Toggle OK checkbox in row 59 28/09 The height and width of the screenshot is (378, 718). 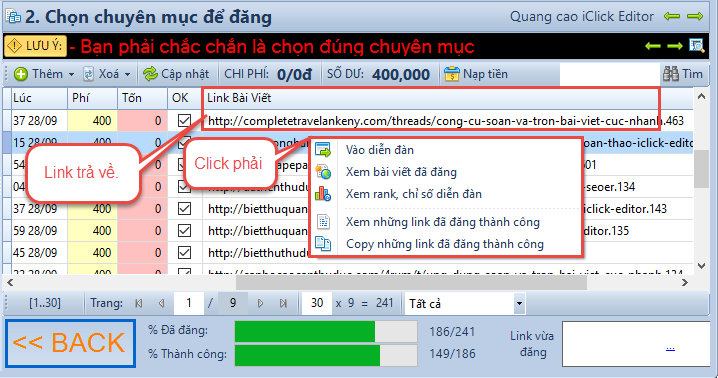pos(184,230)
